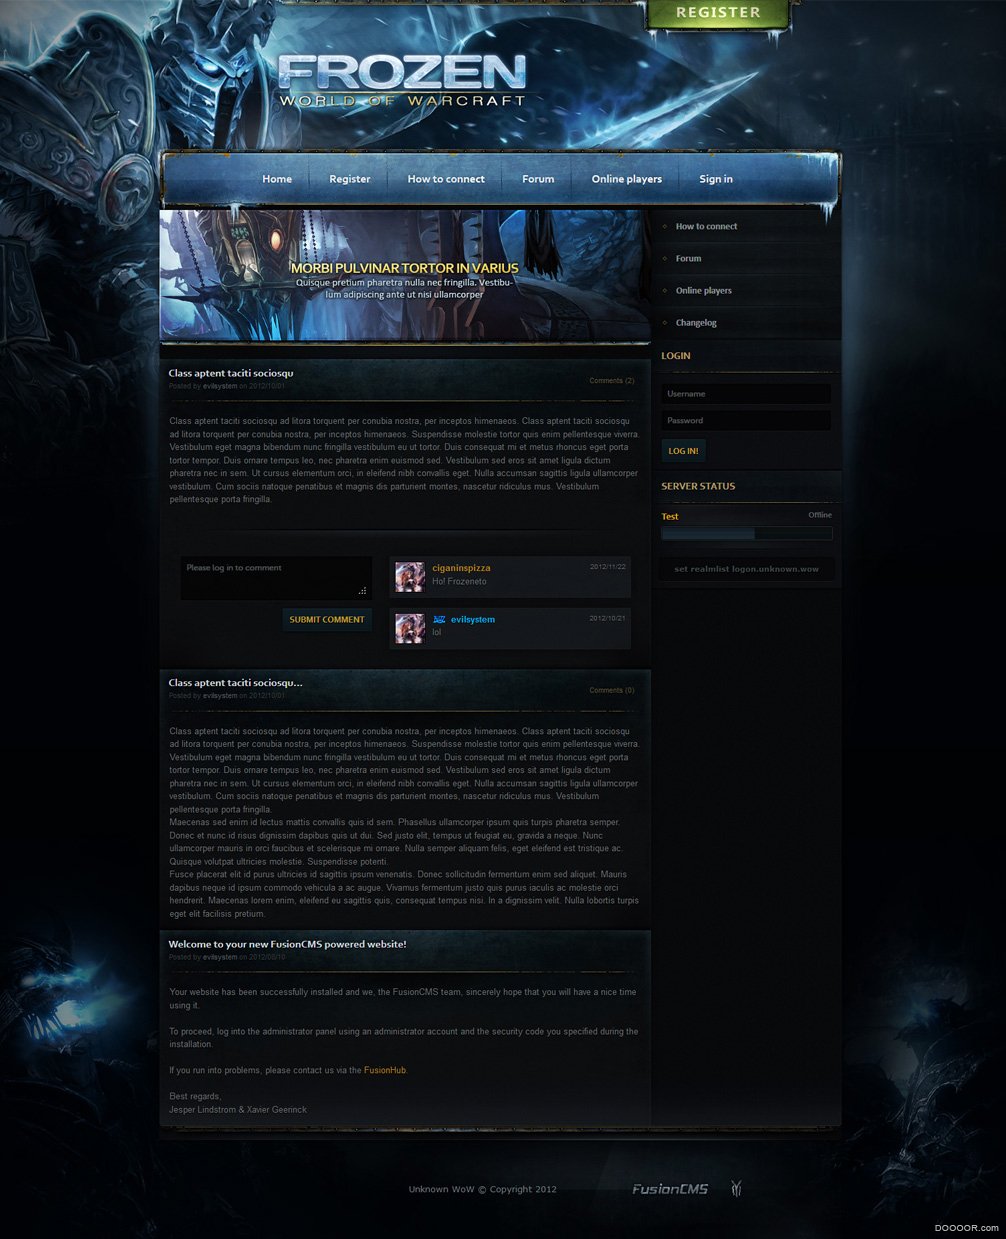Open second post title Class aptent taciti sociosqu...
1006x1239 pixels.
235,683
